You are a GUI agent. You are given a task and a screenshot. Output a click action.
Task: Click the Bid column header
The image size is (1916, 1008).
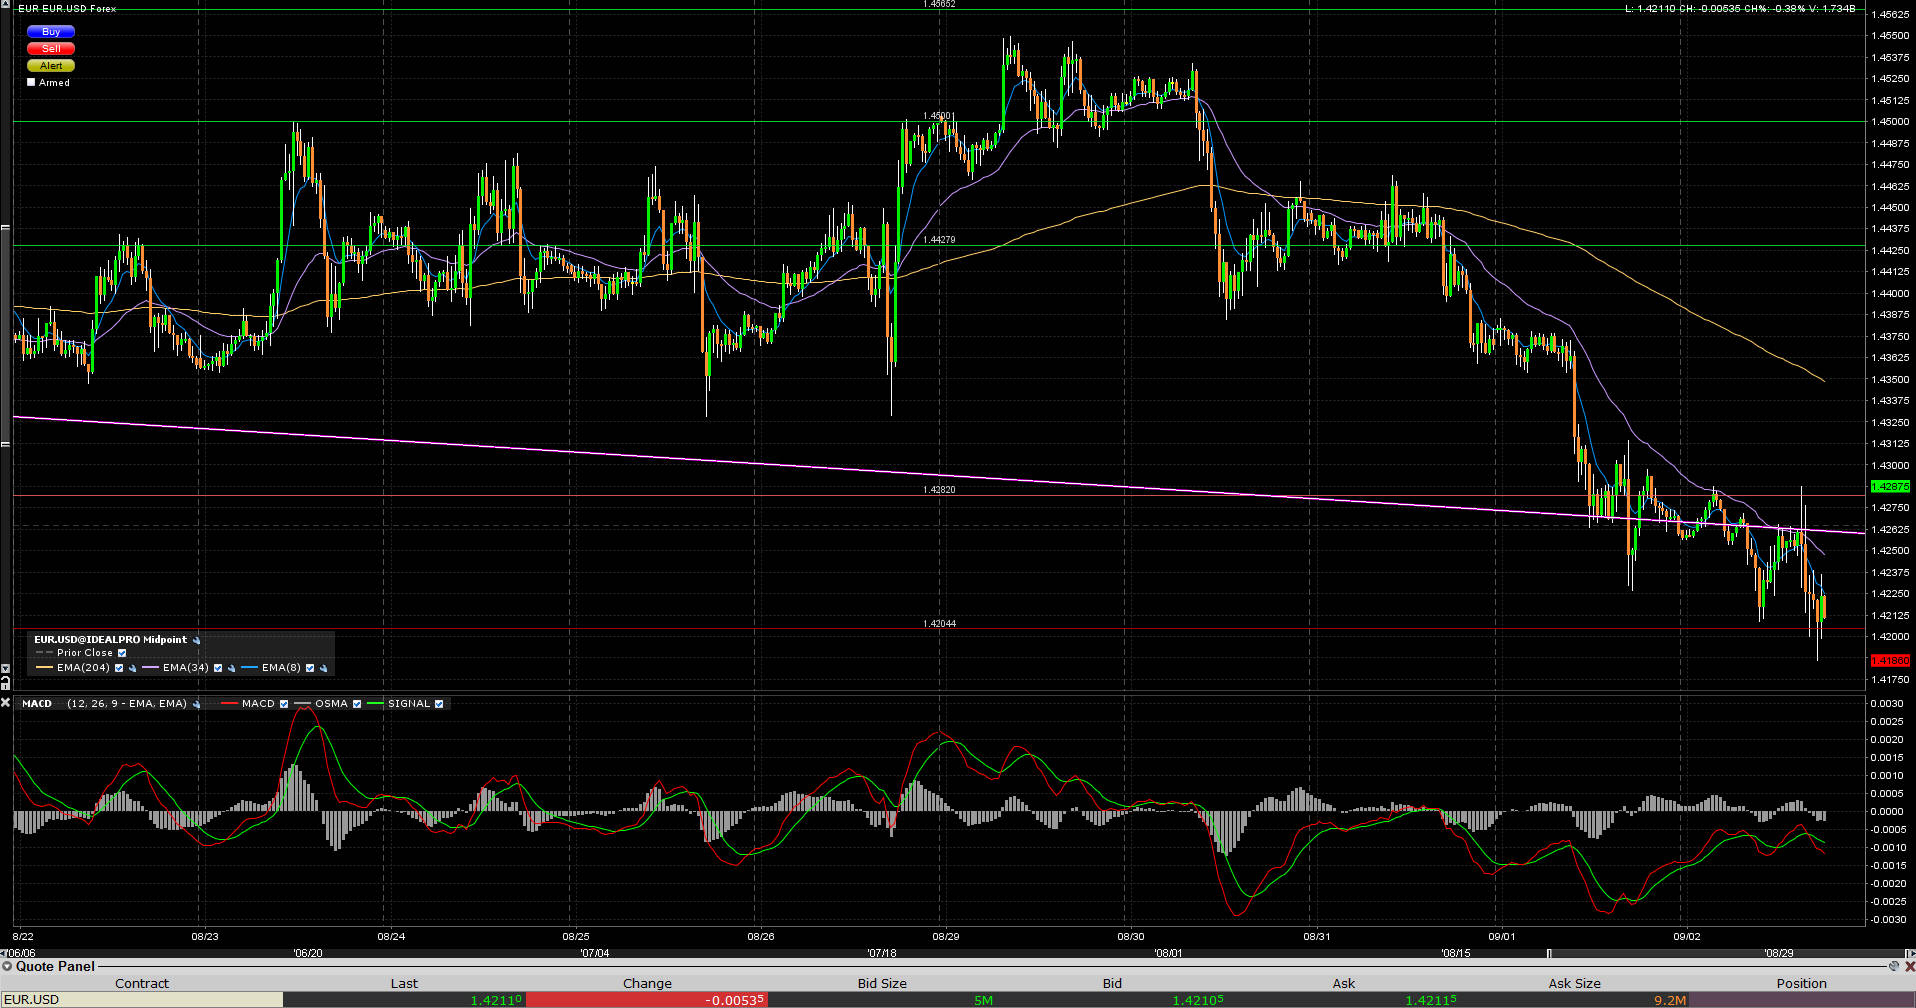click(1112, 983)
